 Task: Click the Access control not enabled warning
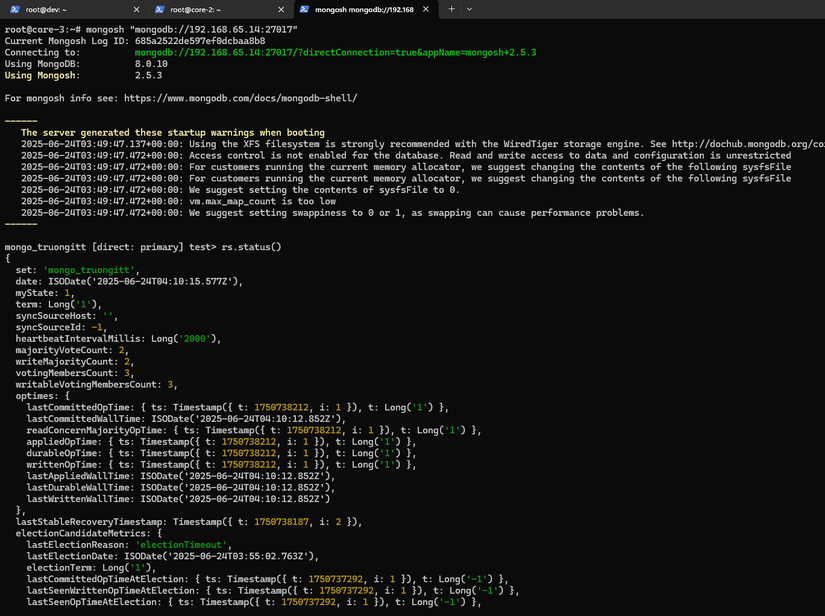coord(406,156)
